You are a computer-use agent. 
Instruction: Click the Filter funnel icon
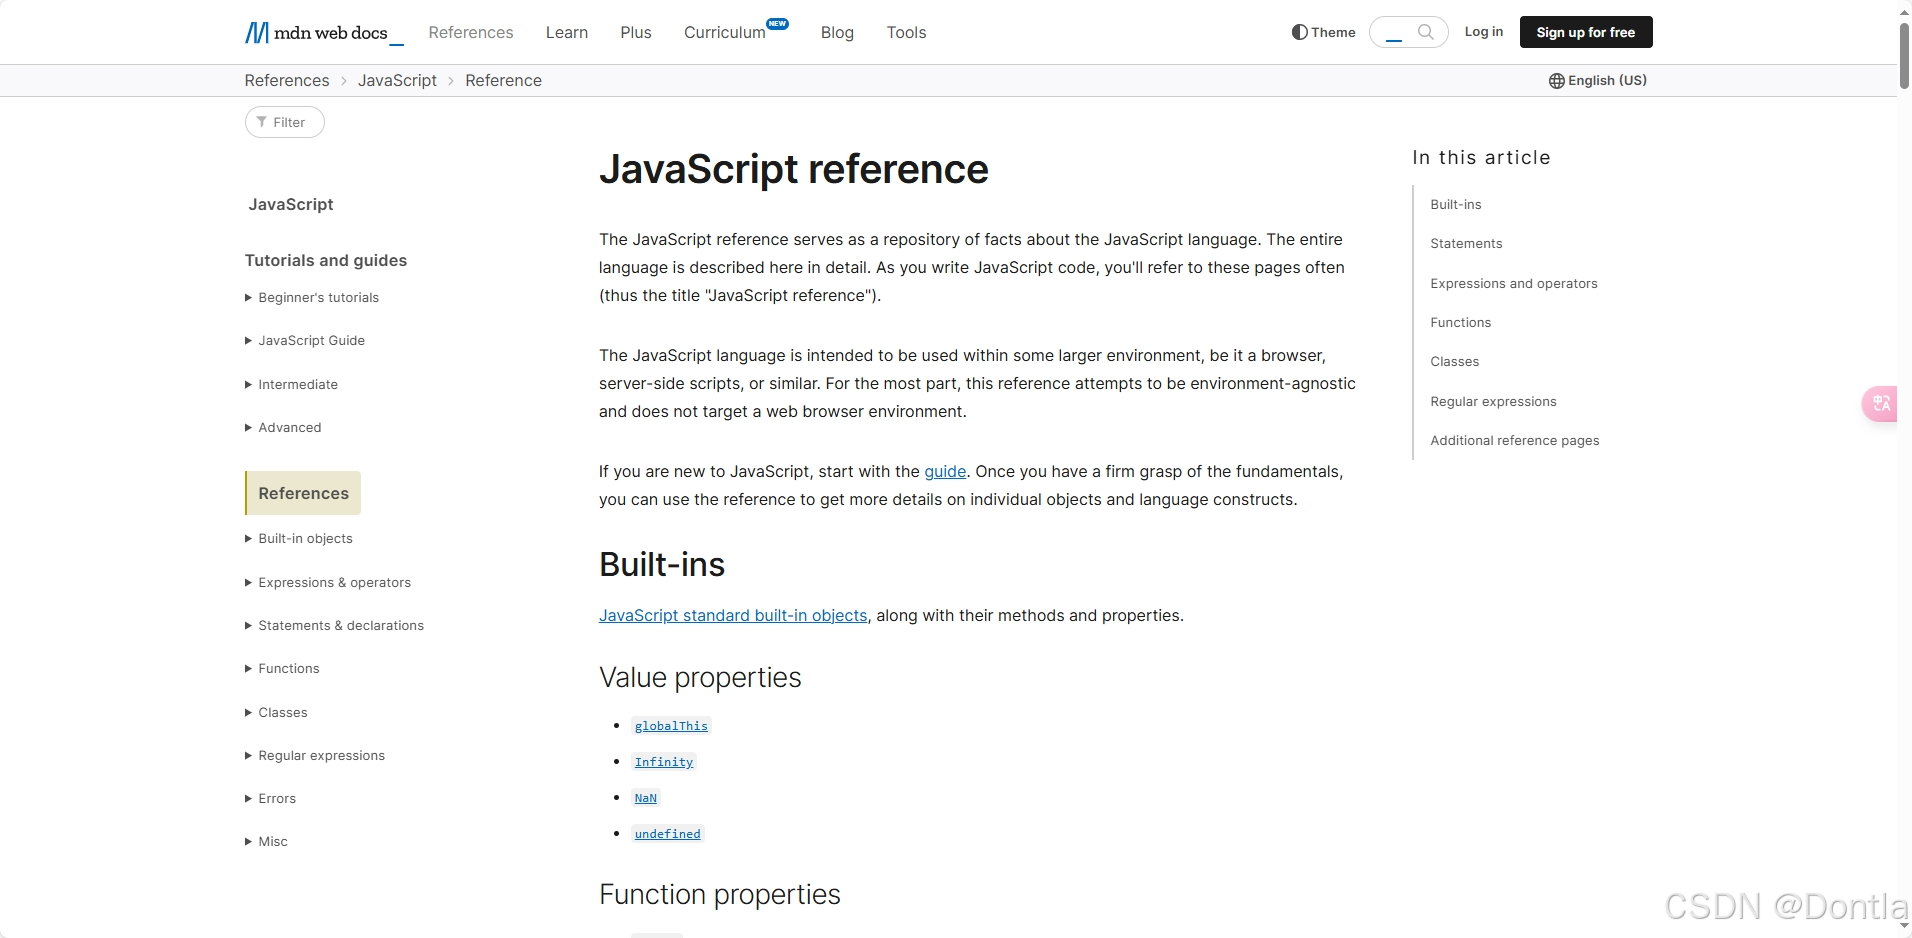262,122
